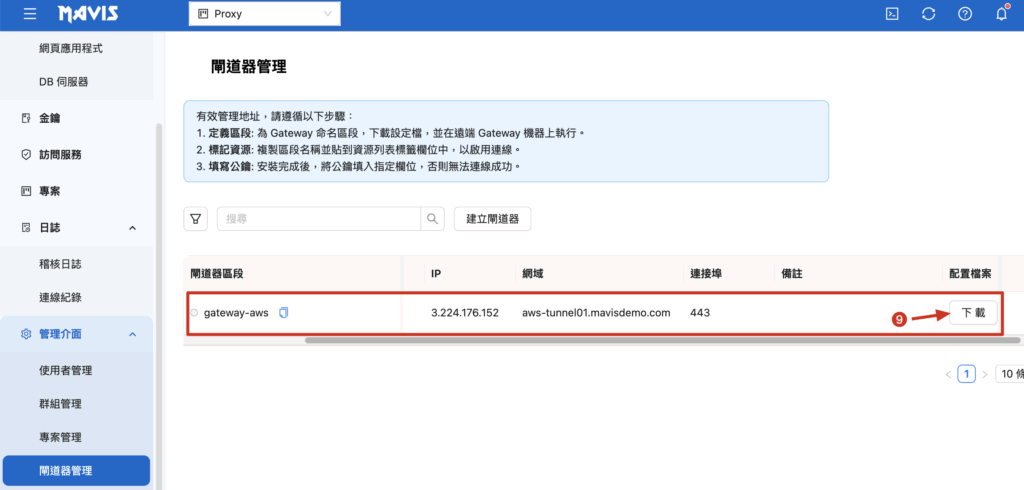The image size is (1024, 490).
Task: Open the hamburger menu icon
Action: tap(30, 14)
